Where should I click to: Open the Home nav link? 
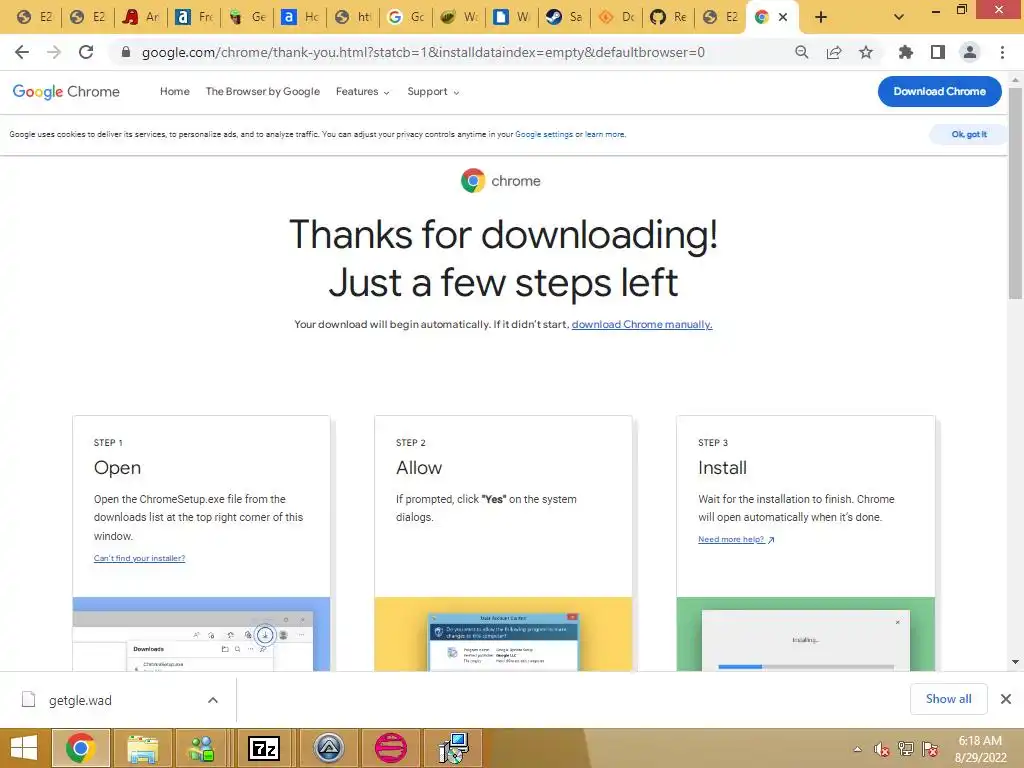[x=174, y=91]
